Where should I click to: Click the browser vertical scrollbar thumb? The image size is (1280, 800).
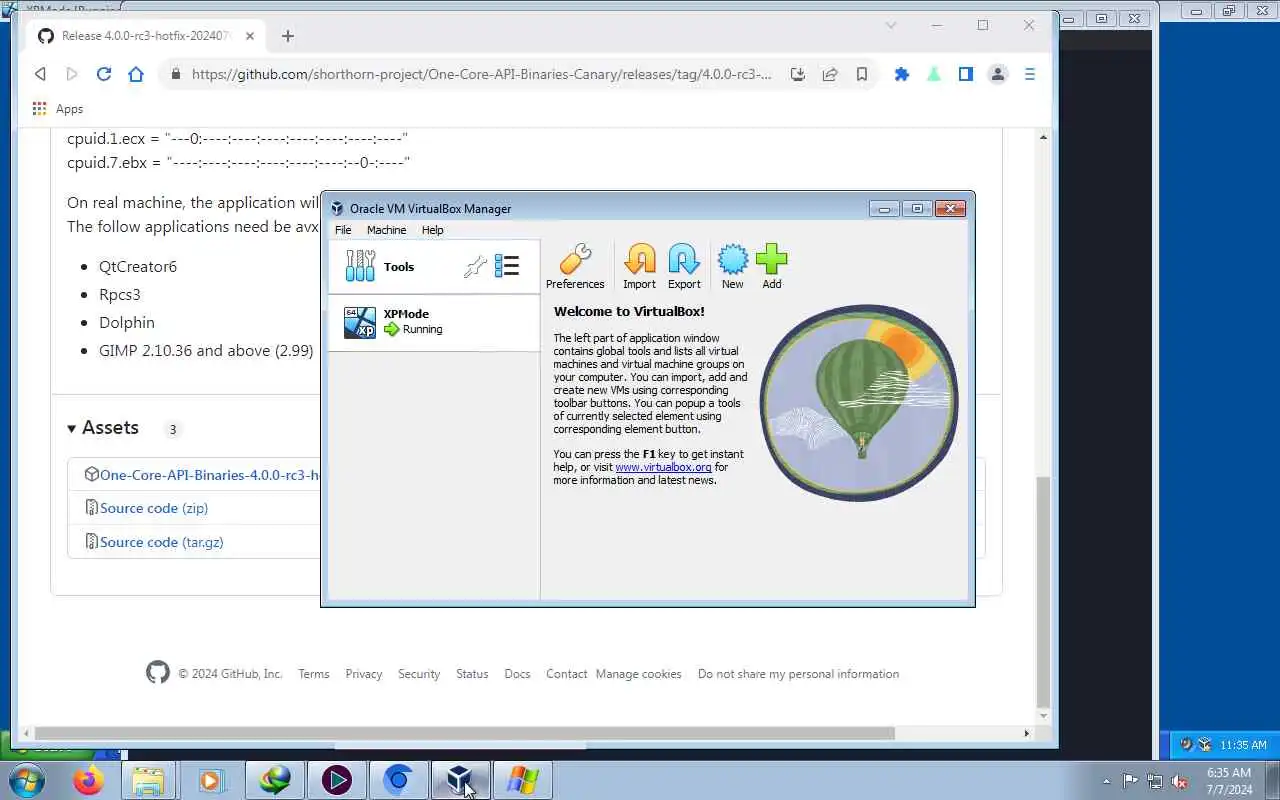click(1043, 590)
